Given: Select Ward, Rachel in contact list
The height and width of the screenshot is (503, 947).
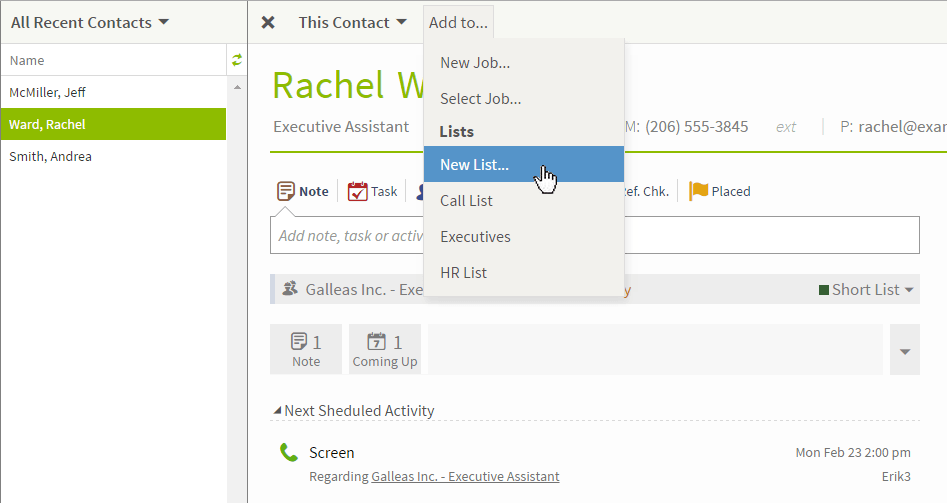Looking at the screenshot, I should [114, 124].
